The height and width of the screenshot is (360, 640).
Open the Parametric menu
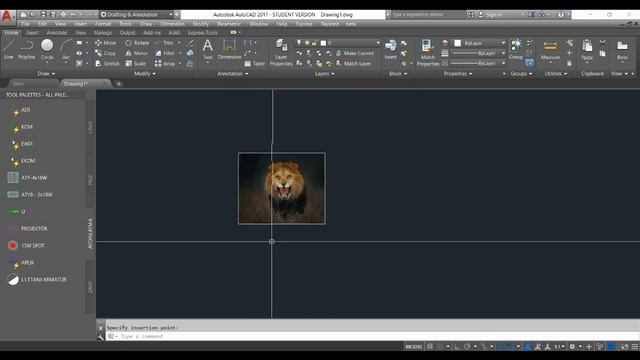[229, 24]
